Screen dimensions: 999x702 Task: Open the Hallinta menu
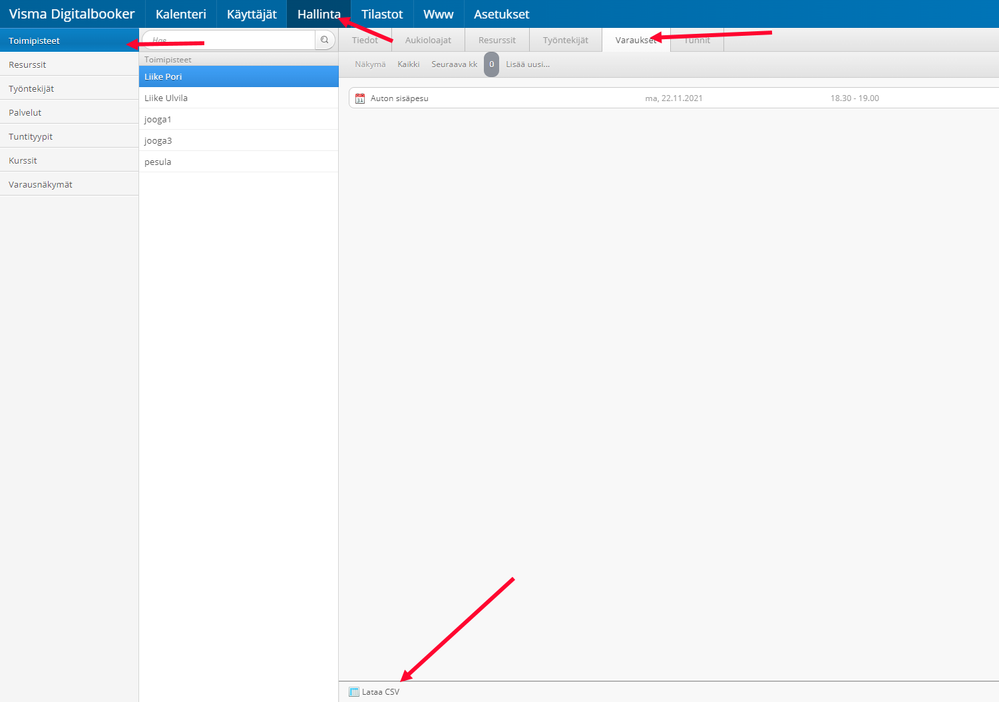pyautogui.click(x=319, y=14)
